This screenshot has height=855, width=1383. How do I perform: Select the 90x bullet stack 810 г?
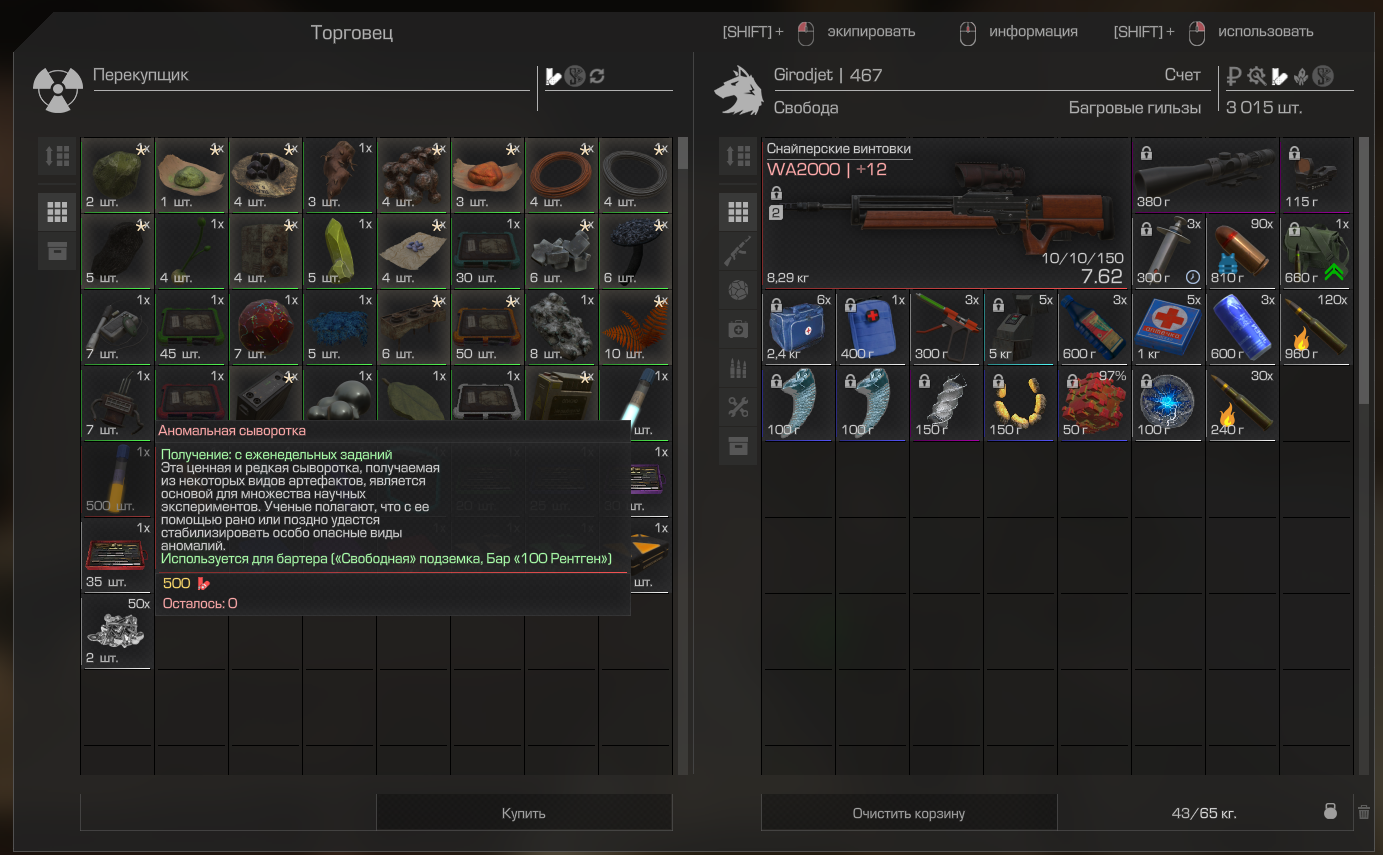click(x=1243, y=251)
